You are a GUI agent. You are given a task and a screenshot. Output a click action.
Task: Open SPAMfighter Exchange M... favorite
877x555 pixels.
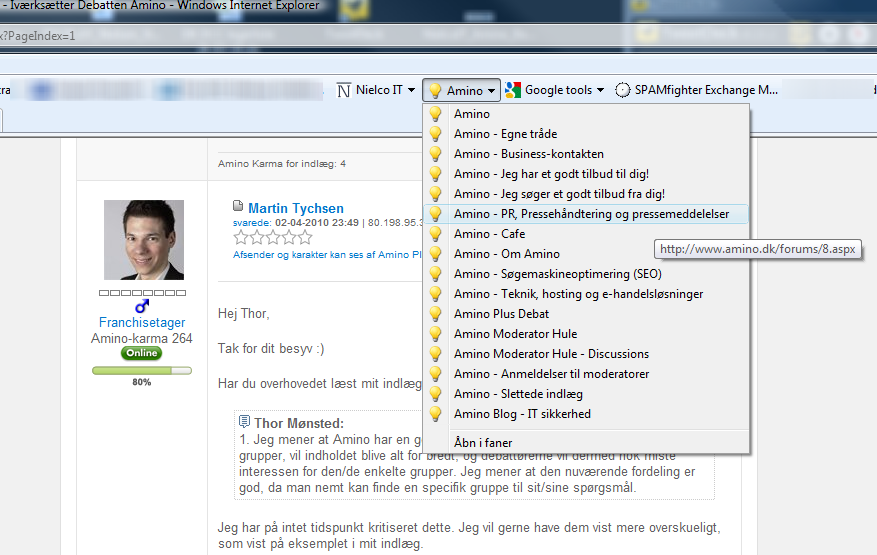coord(696,90)
